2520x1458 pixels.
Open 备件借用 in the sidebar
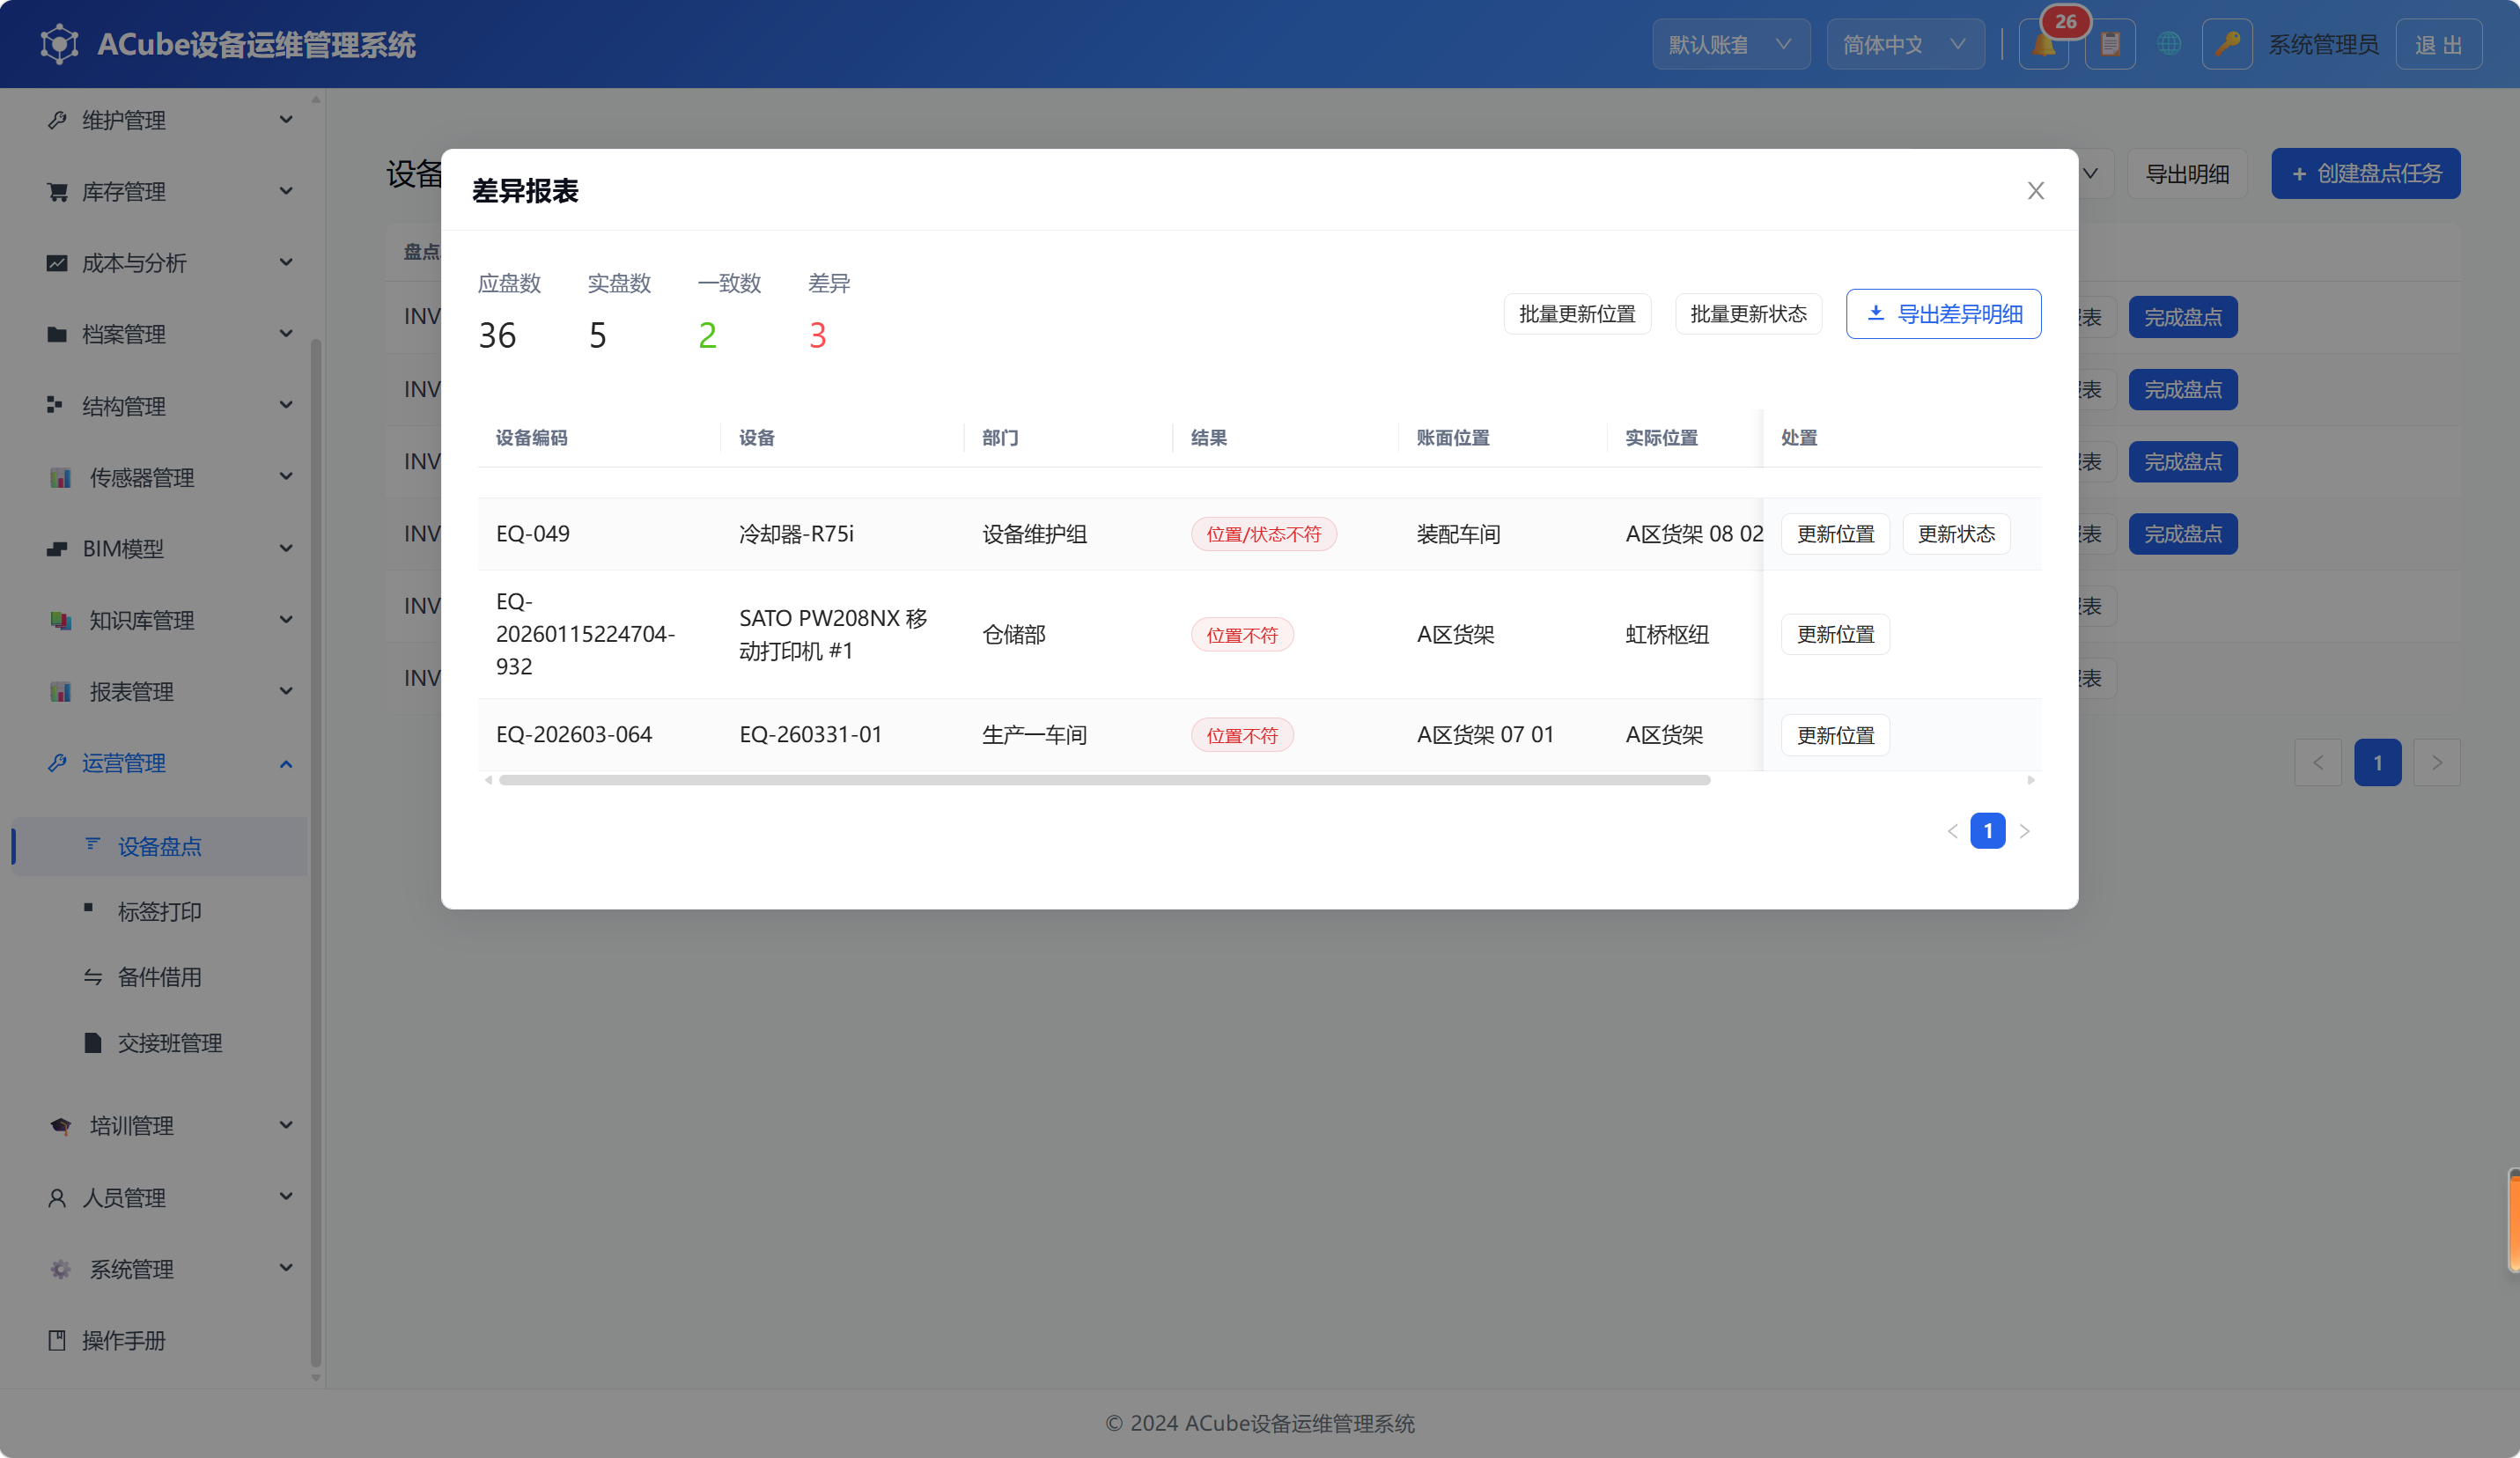(160, 977)
